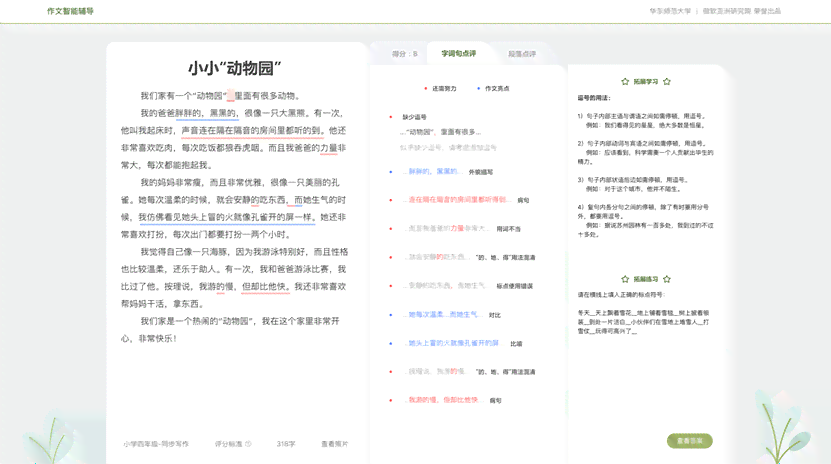The image size is (831, 464).
Task: Click the red-highlighted missing comma in essay
Action: coord(231,96)
